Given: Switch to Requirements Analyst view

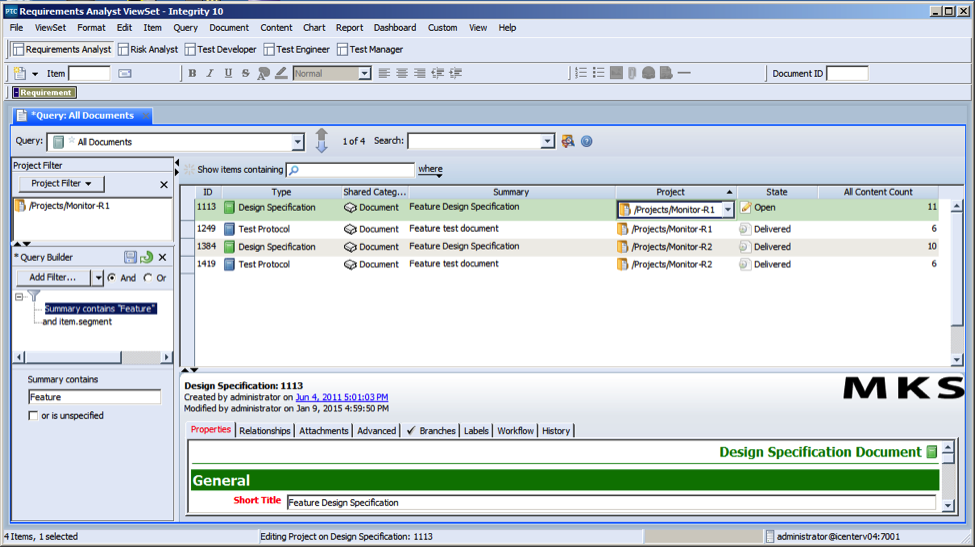Looking at the screenshot, I should [x=62, y=49].
